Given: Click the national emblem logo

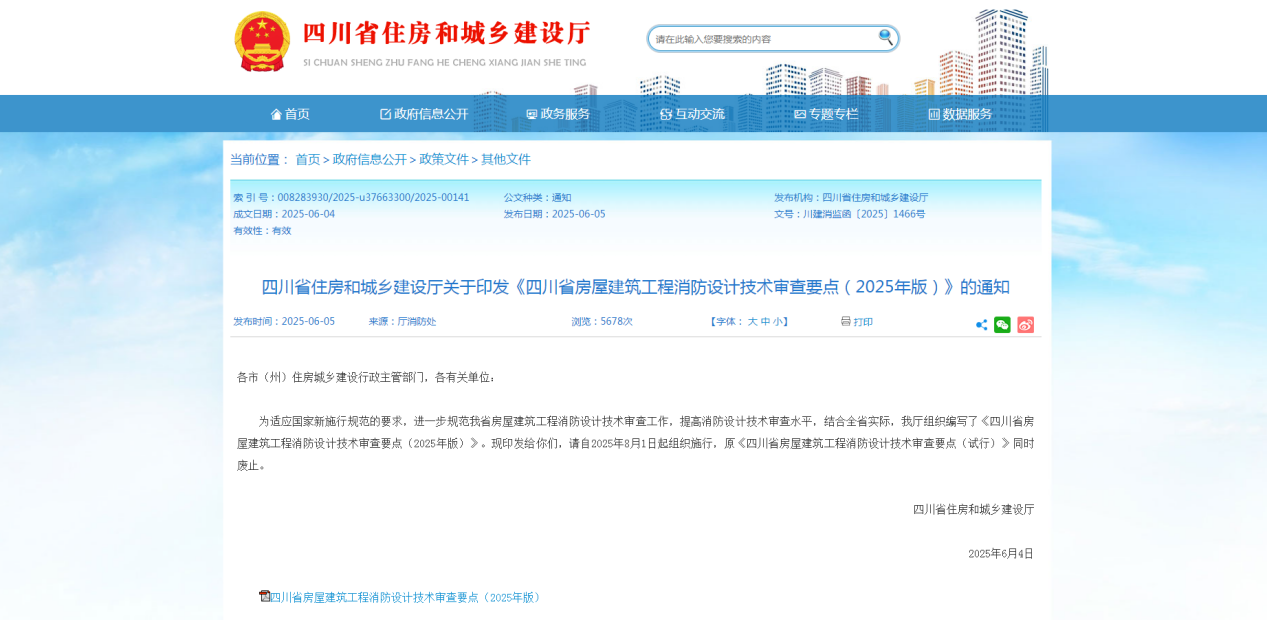Looking at the screenshot, I should (262, 41).
